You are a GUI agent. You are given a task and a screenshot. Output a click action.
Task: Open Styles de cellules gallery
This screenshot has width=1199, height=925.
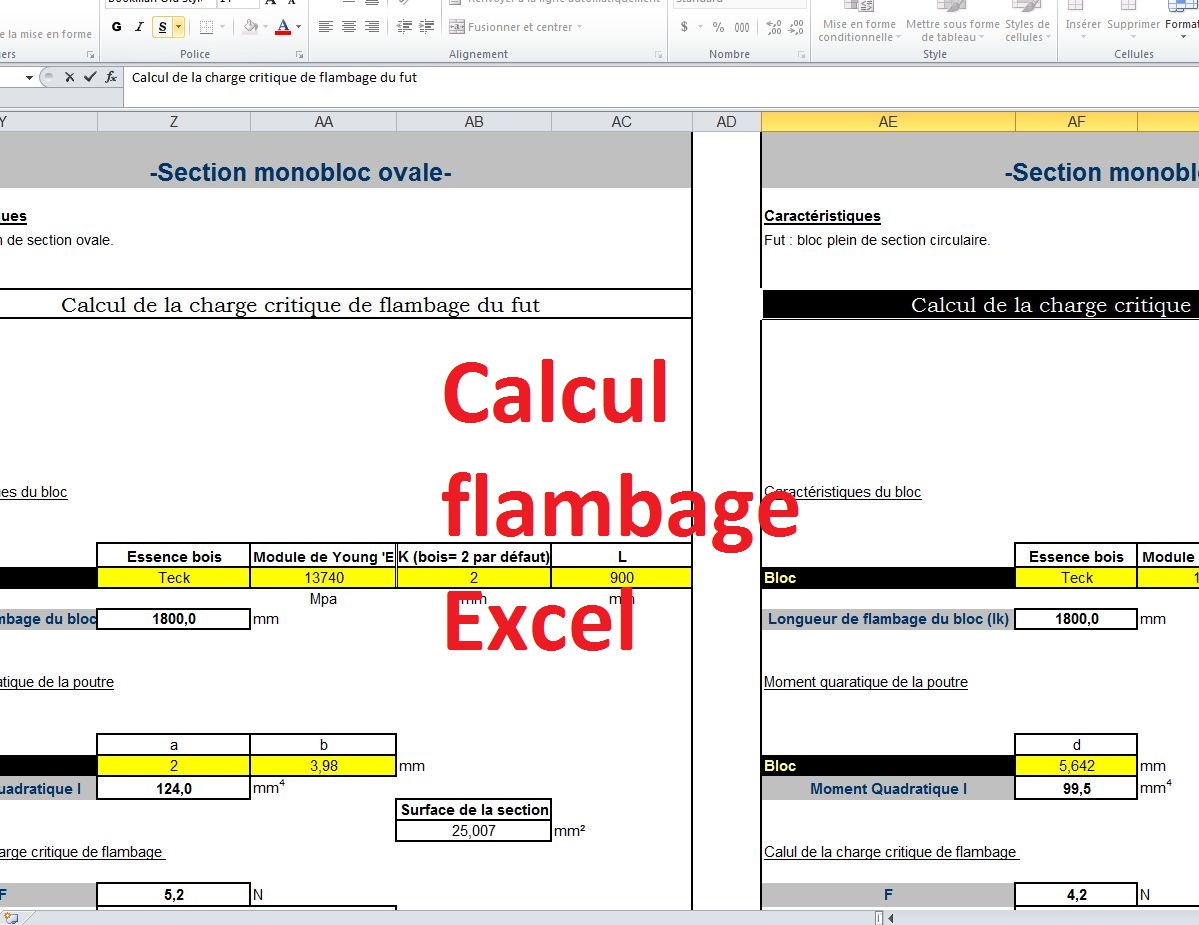[1027, 21]
